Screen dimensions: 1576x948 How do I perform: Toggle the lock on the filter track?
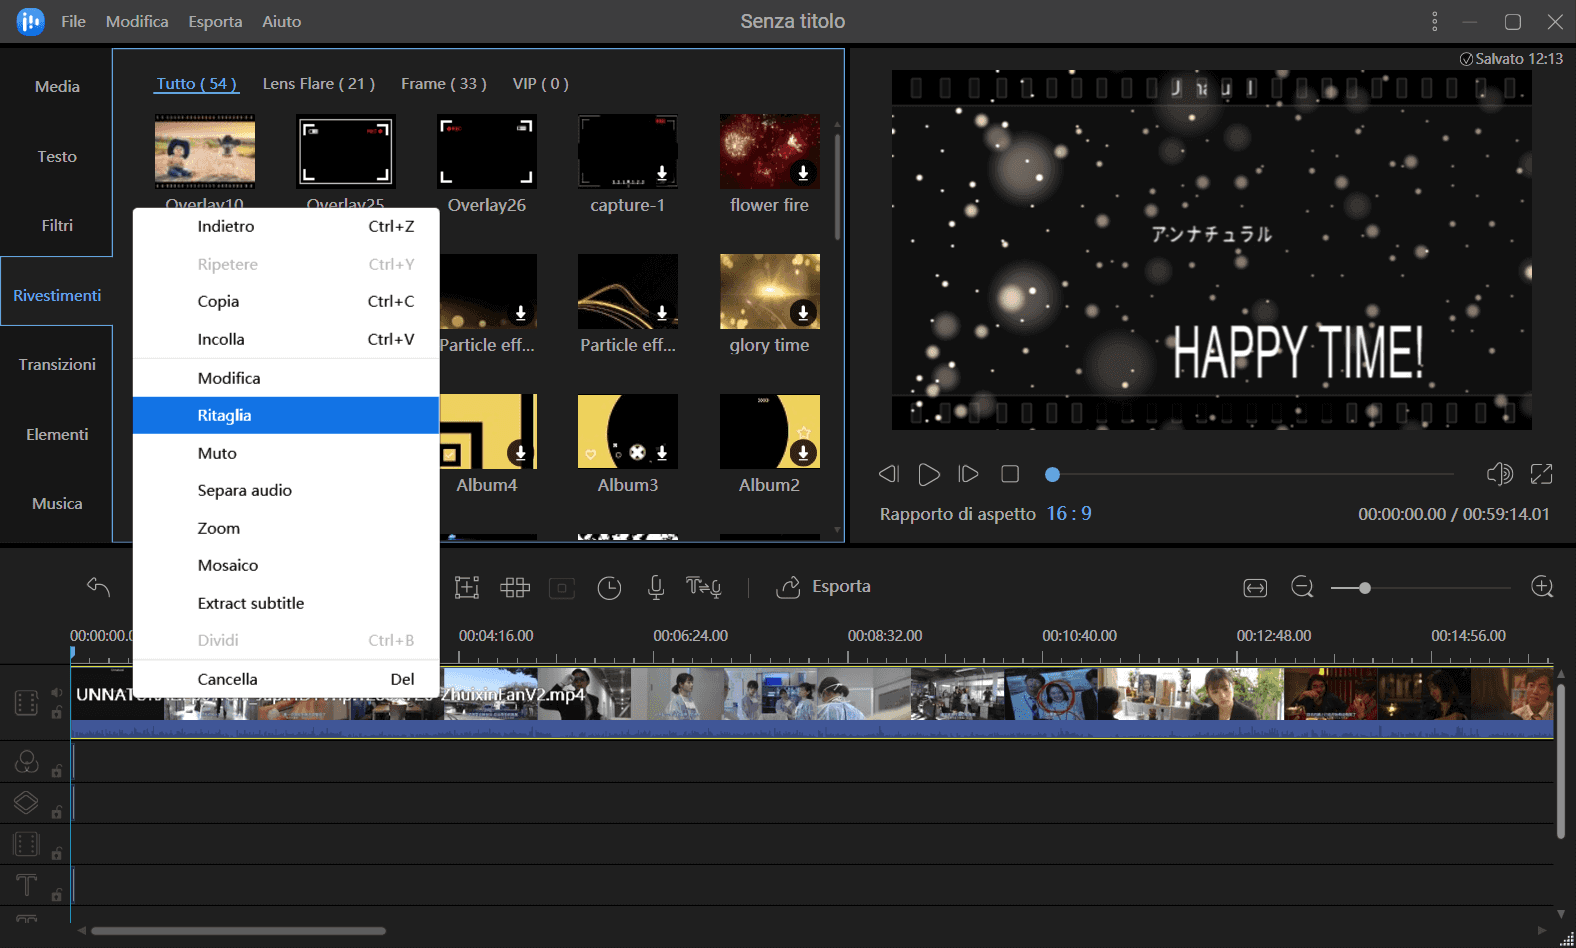[x=57, y=771]
